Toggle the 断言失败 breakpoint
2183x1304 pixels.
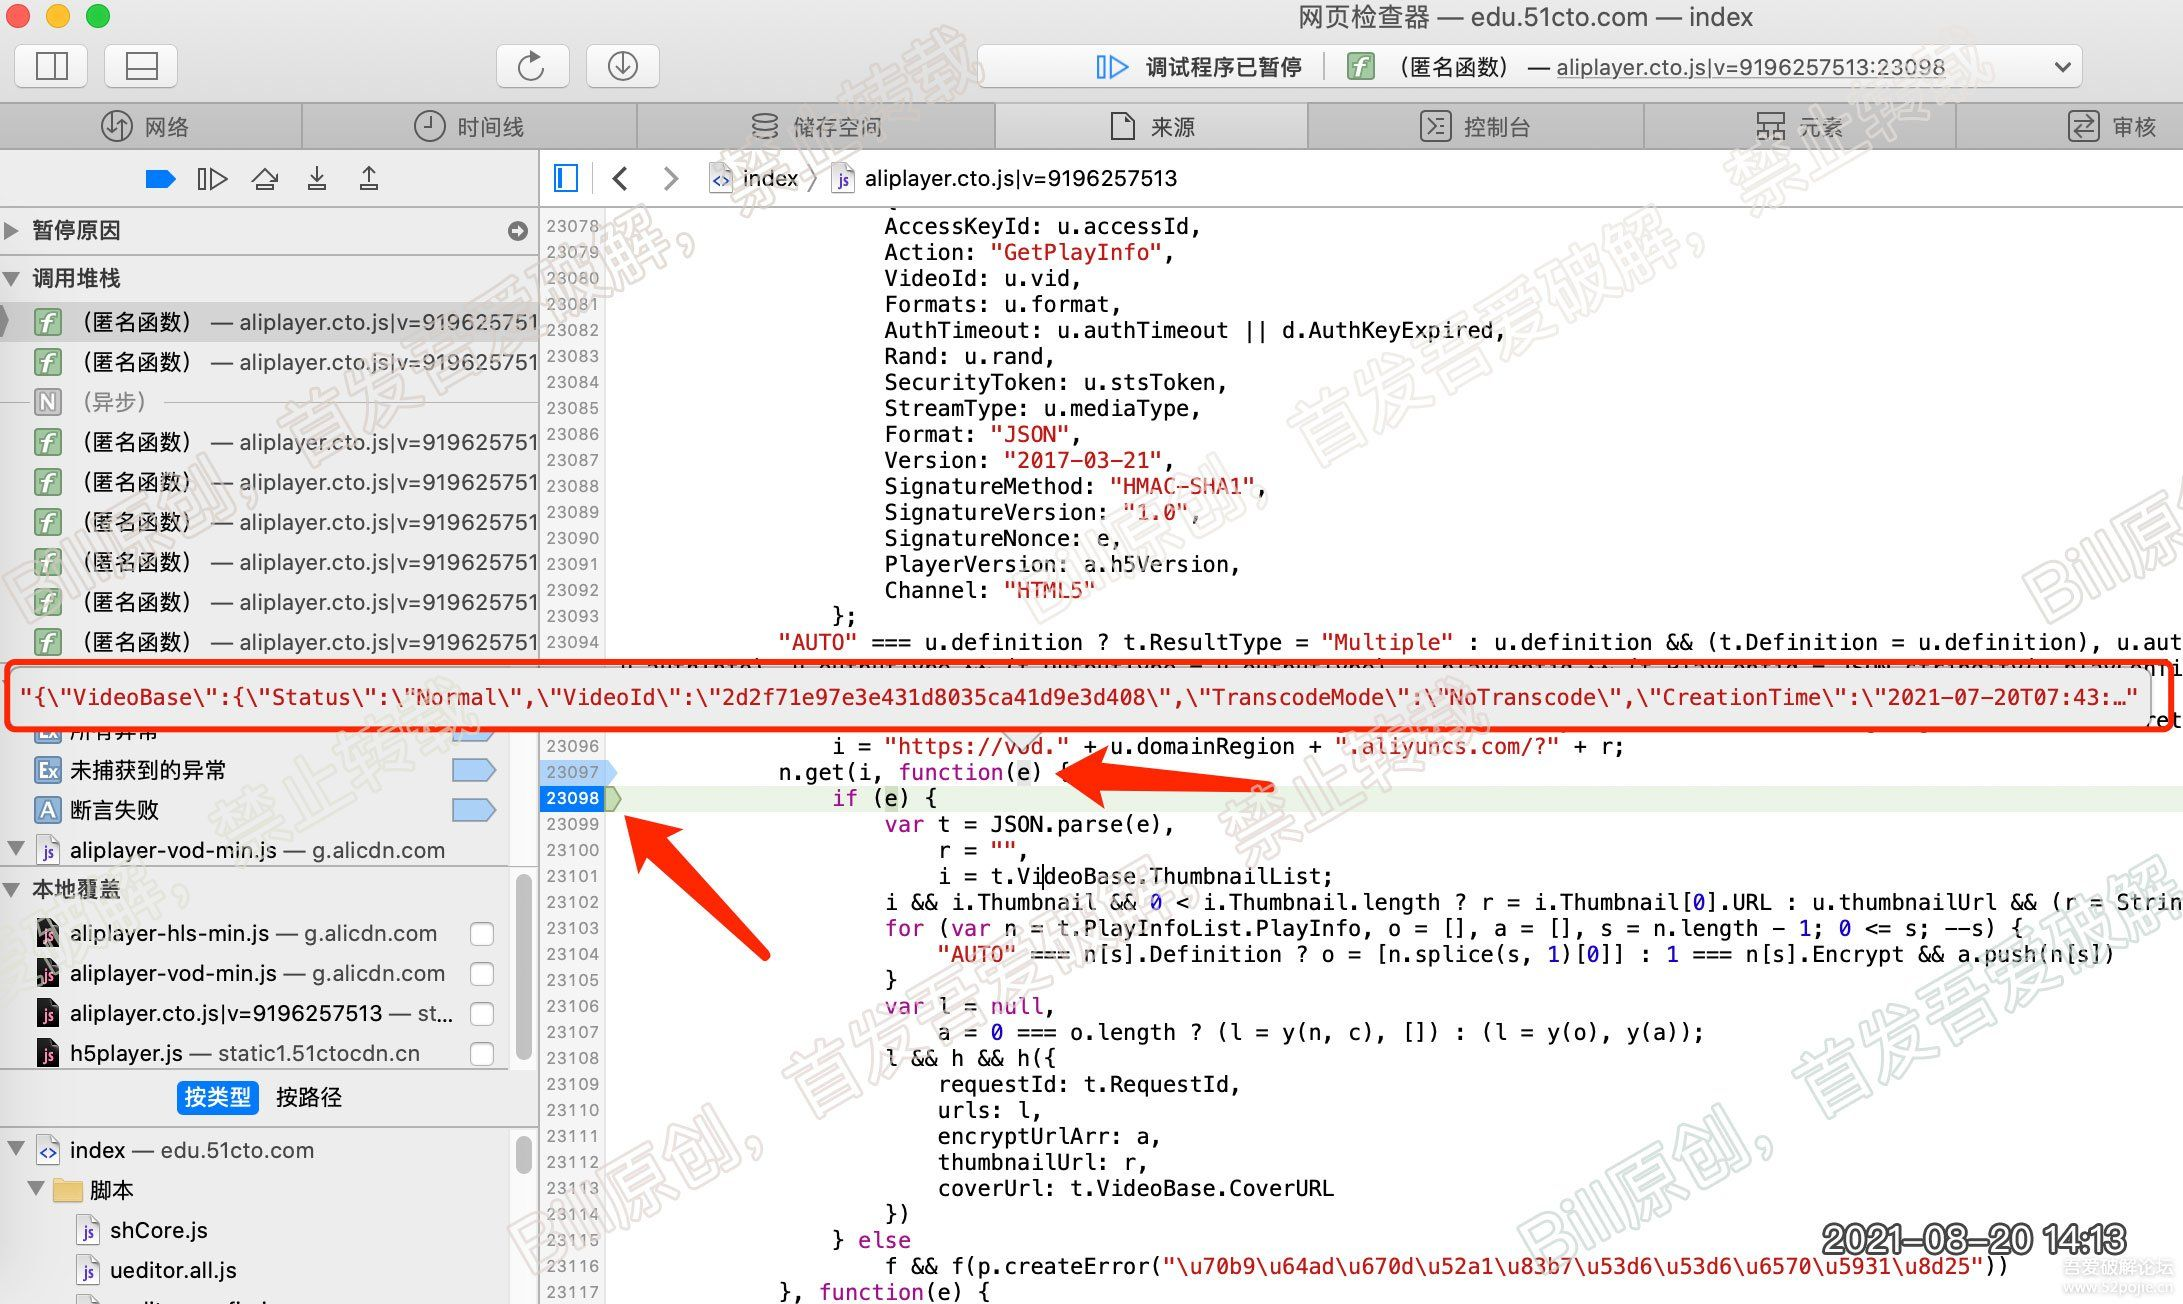click(x=474, y=810)
